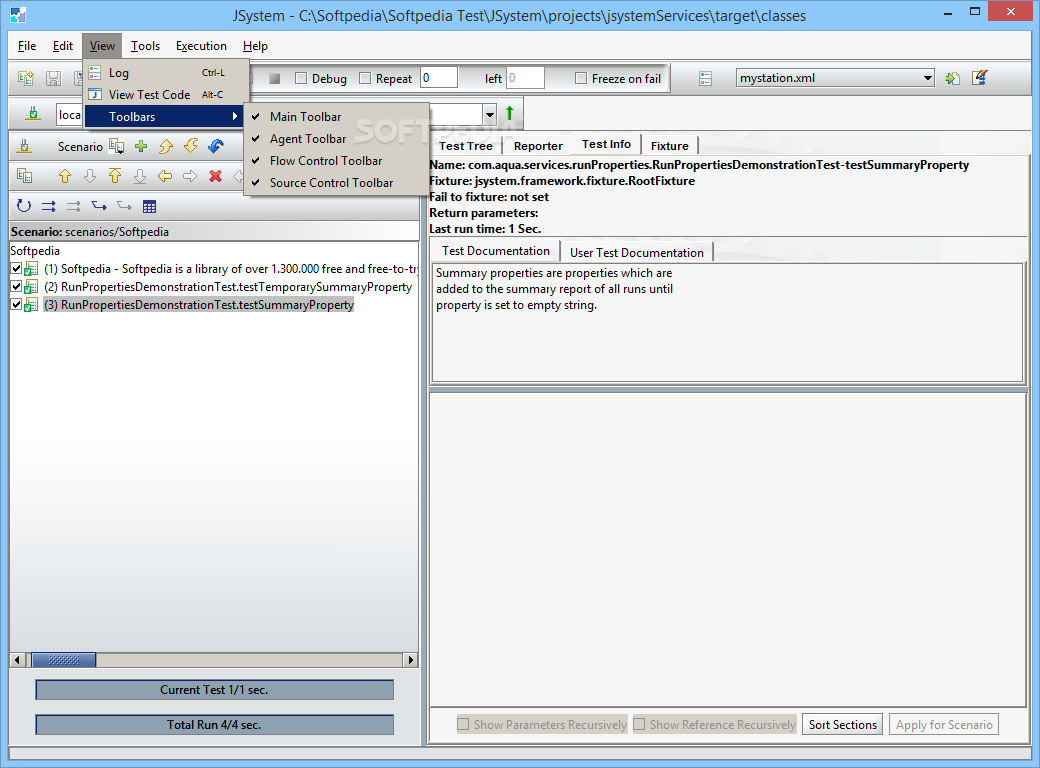Uncheck test (2) testTemporarySummaryProperty checkbox
The width and height of the screenshot is (1040, 768).
17,287
